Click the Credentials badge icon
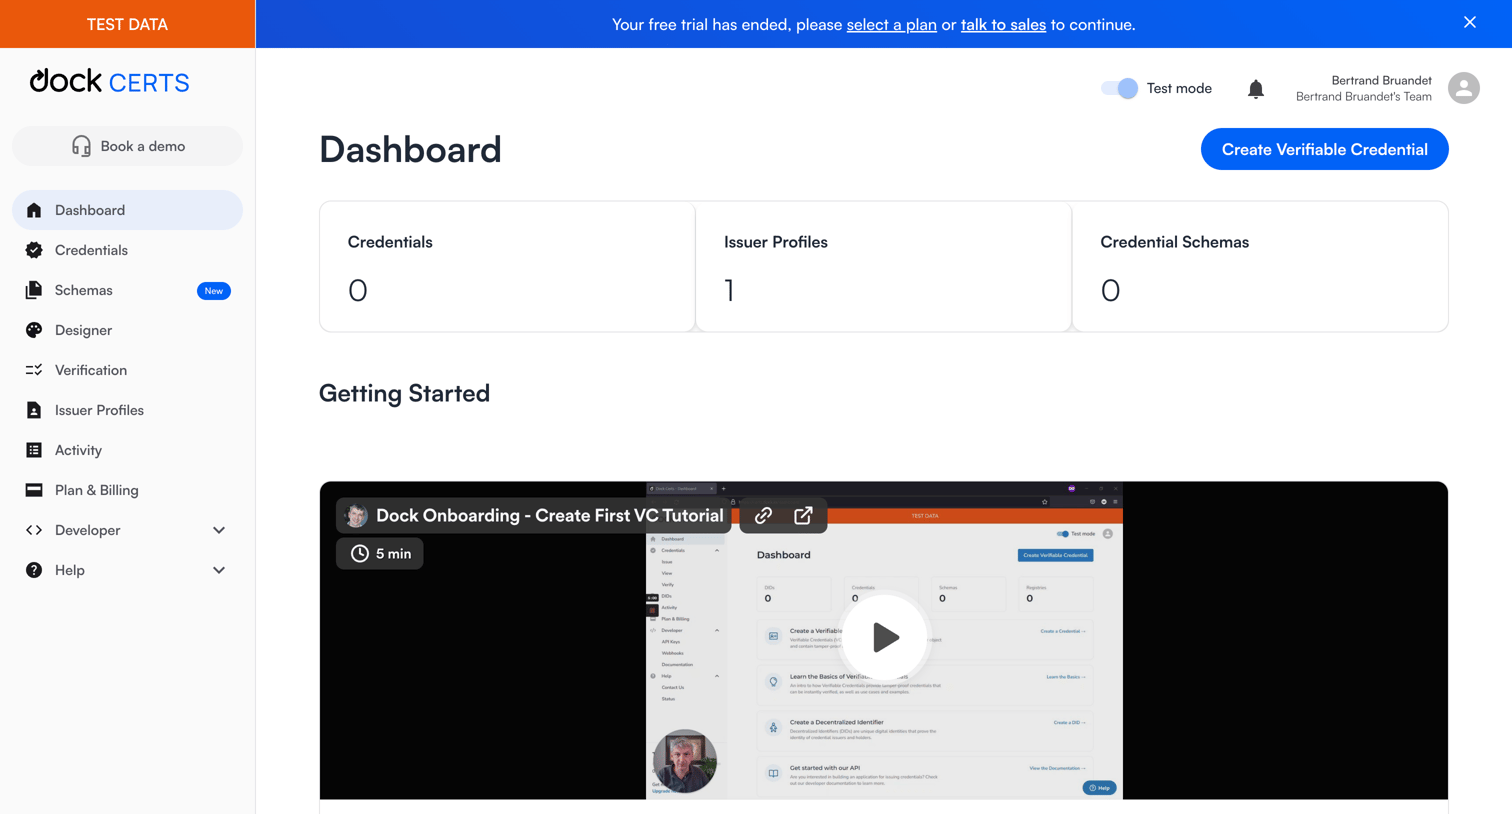This screenshot has width=1512, height=814. pyautogui.click(x=34, y=250)
